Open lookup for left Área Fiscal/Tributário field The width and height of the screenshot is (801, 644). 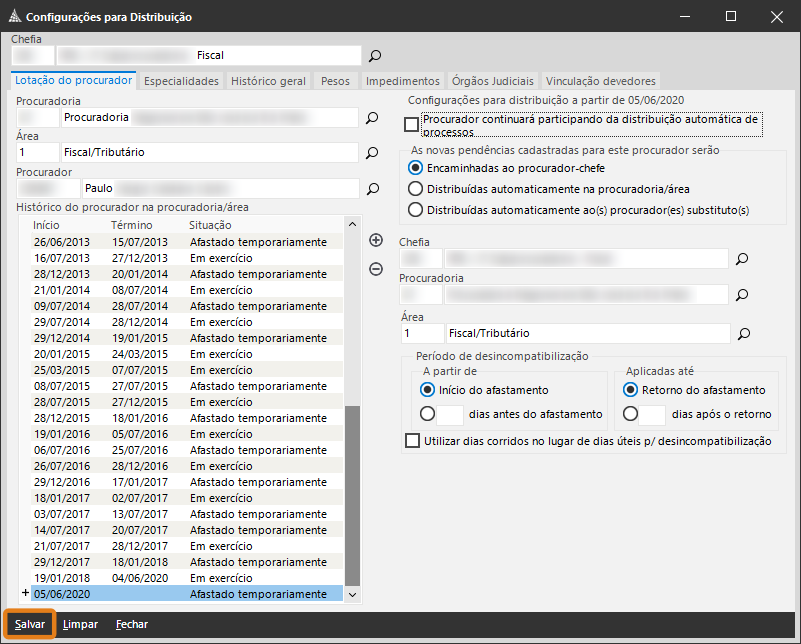click(371, 153)
